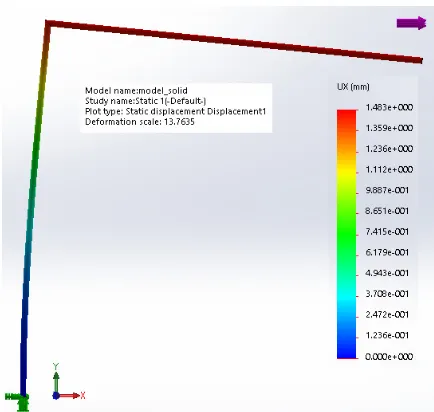
Task: Click legend value 1.236e-001
Action: (387, 335)
